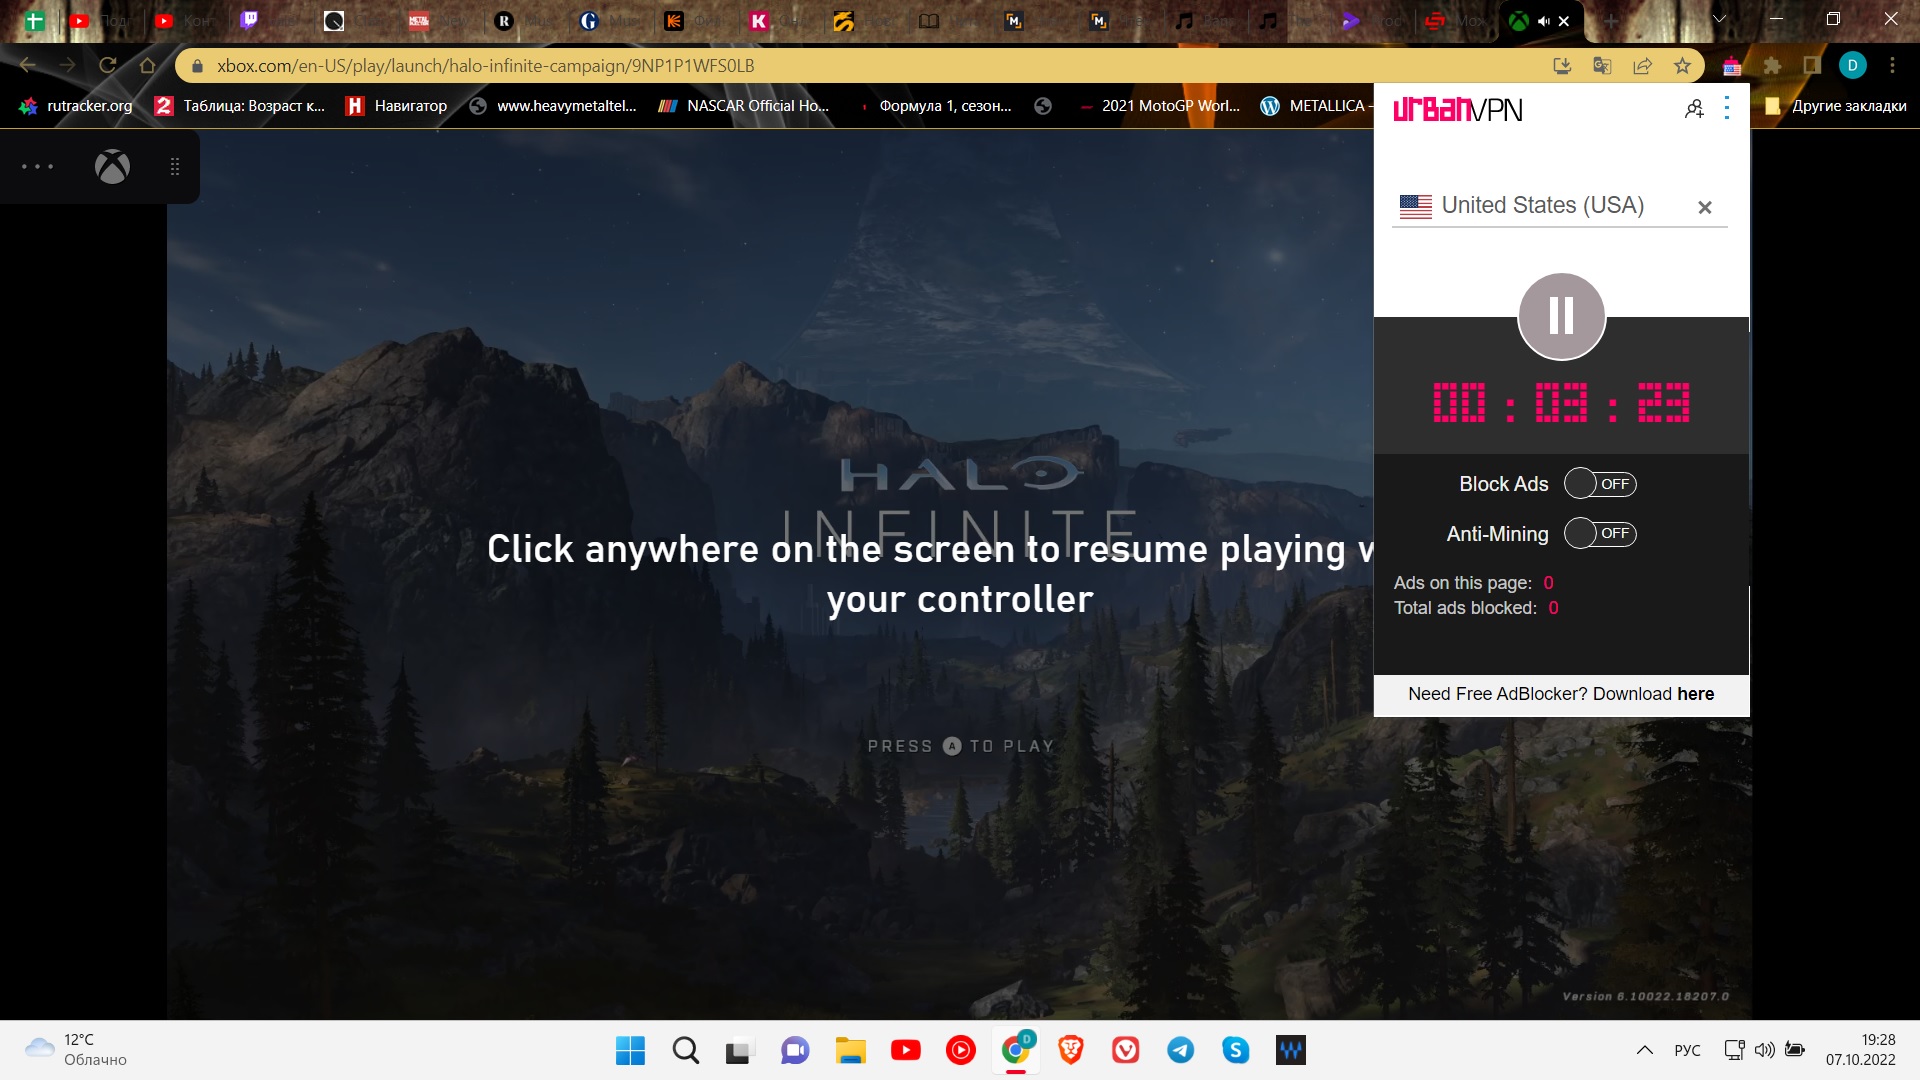
Task: Open the Другие закладки folder
Action: click(1836, 106)
